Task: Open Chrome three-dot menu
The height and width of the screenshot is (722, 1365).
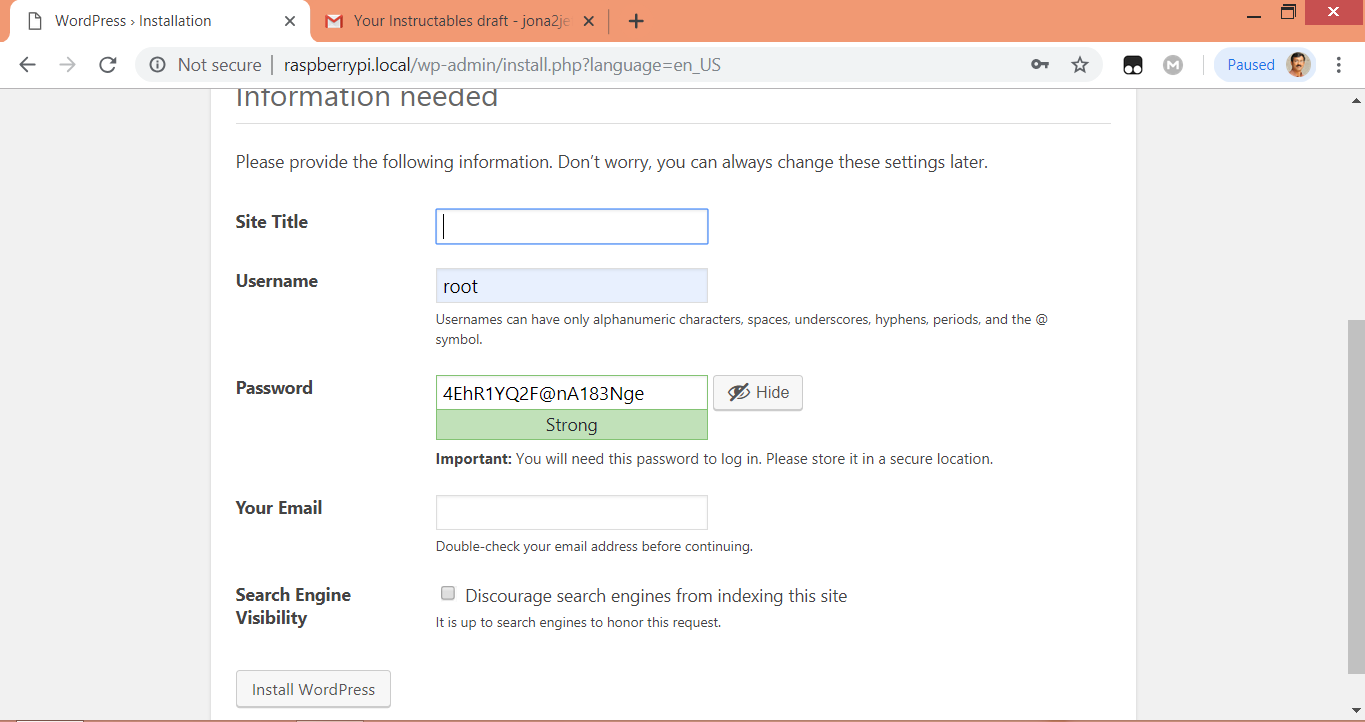Action: 1339,65
